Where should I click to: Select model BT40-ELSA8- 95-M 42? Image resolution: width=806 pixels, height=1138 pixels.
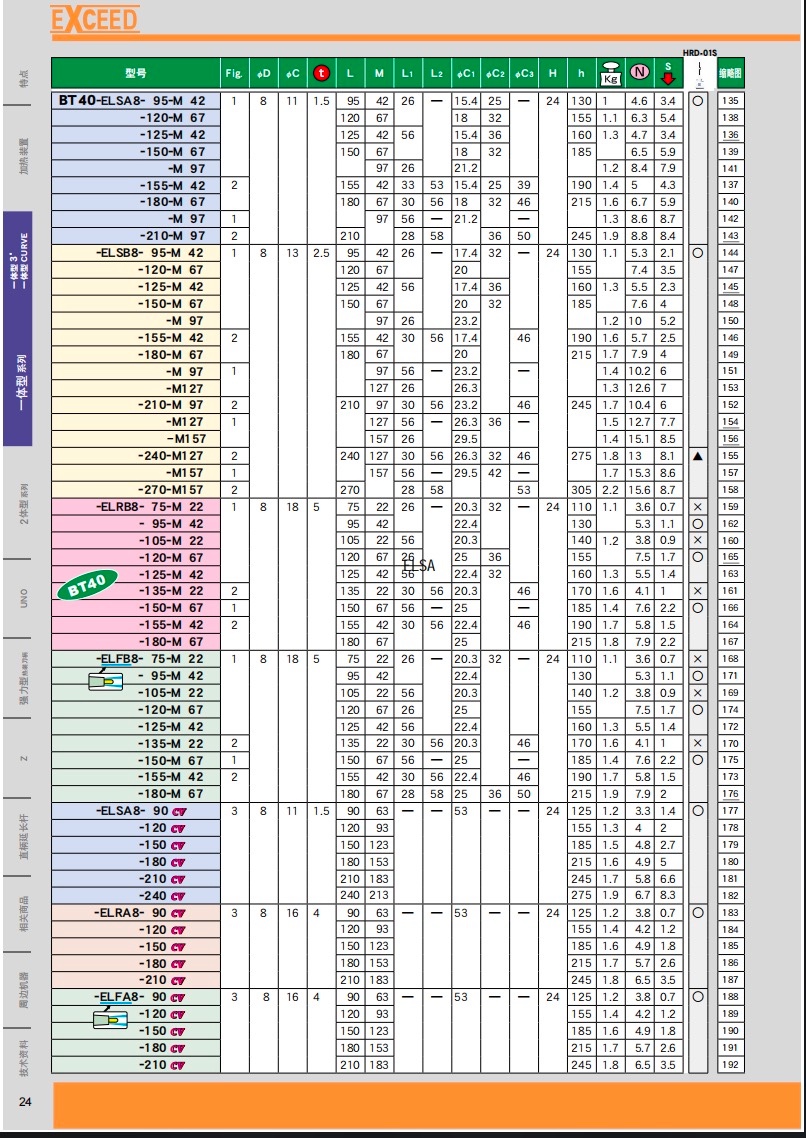[136, 101]
